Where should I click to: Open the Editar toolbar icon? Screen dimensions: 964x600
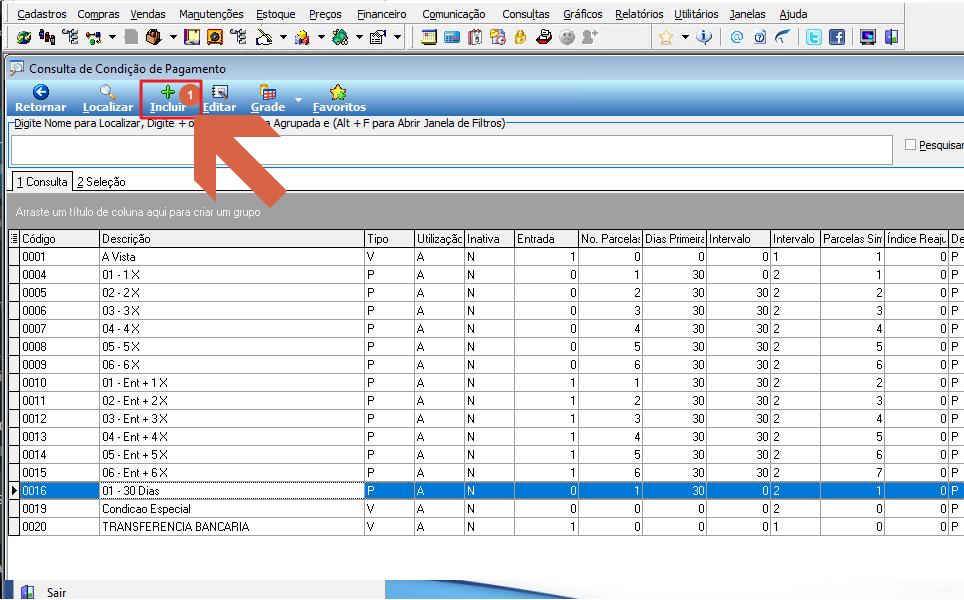219,92
